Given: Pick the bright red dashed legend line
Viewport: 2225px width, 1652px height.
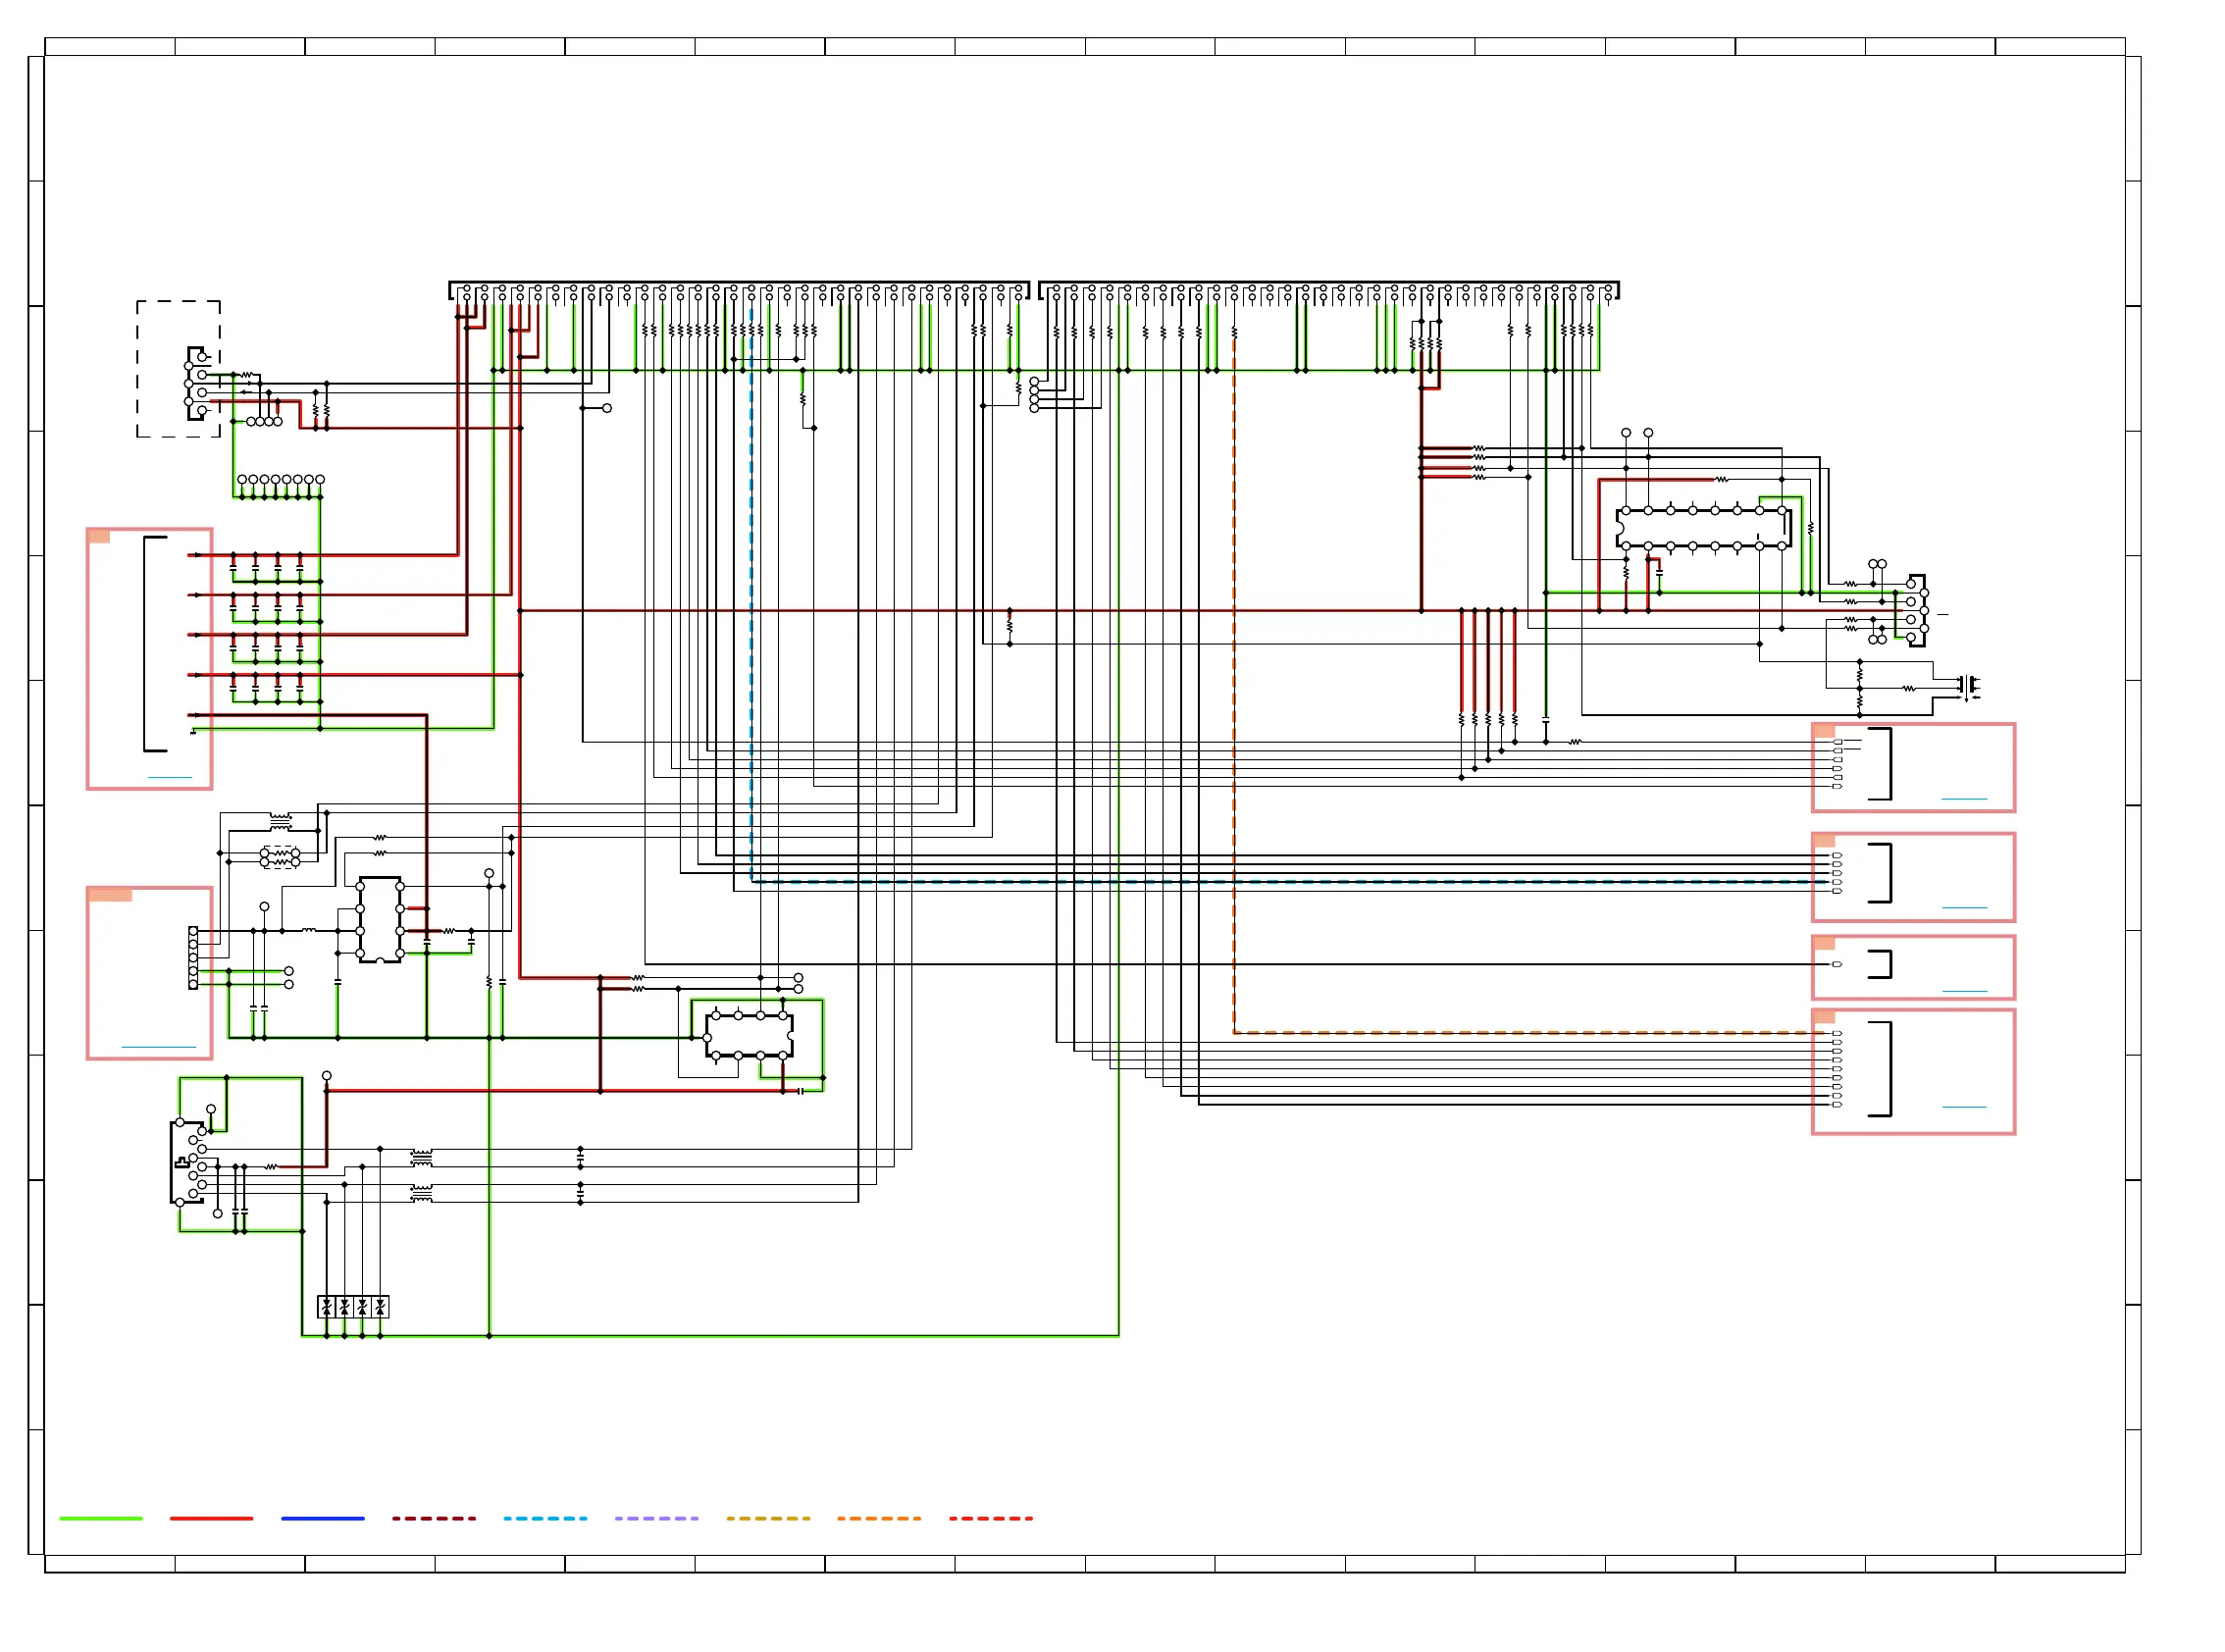Looking at the screenshot, I should (991, 1519).
